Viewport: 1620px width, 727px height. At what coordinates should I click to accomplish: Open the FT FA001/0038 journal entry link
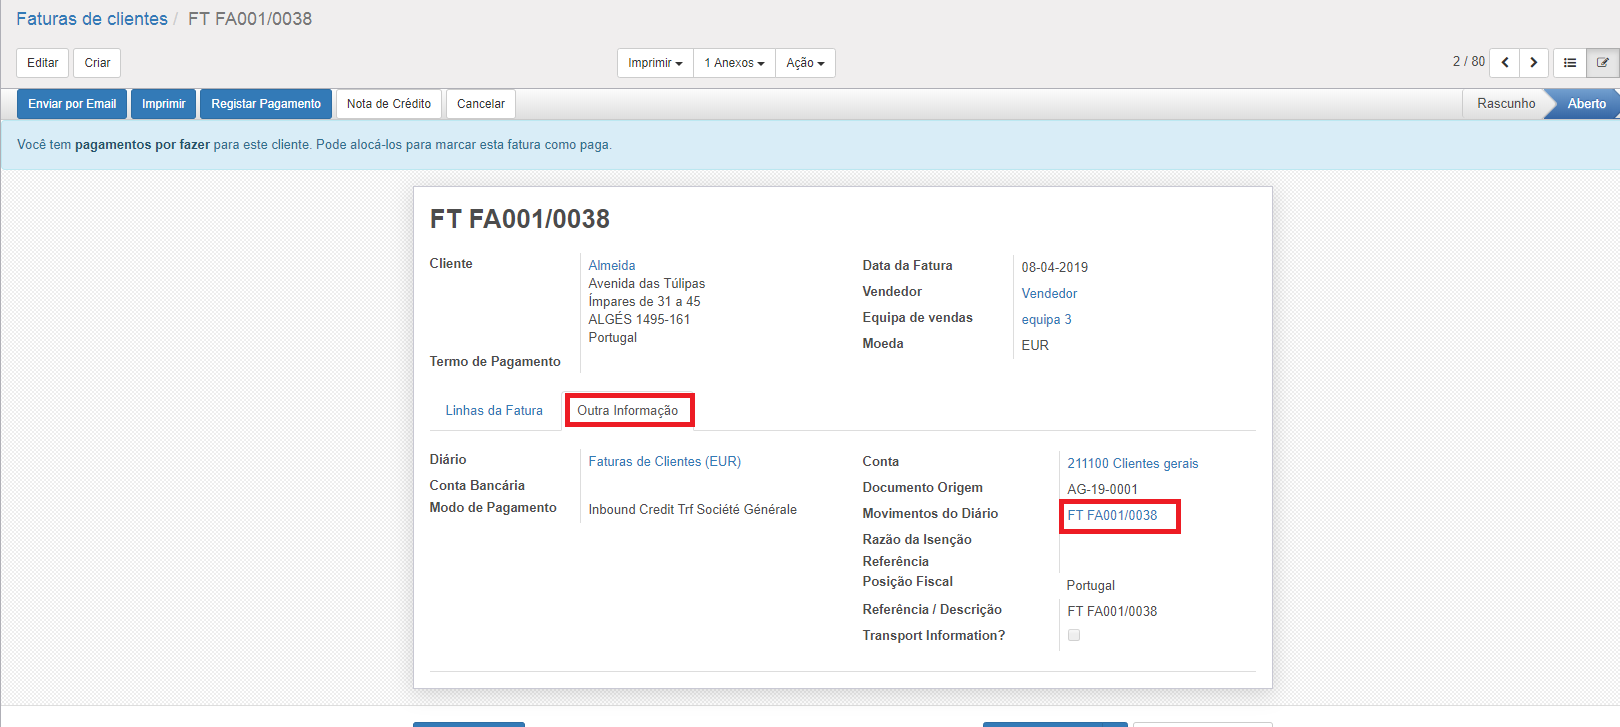(1112, 515)
